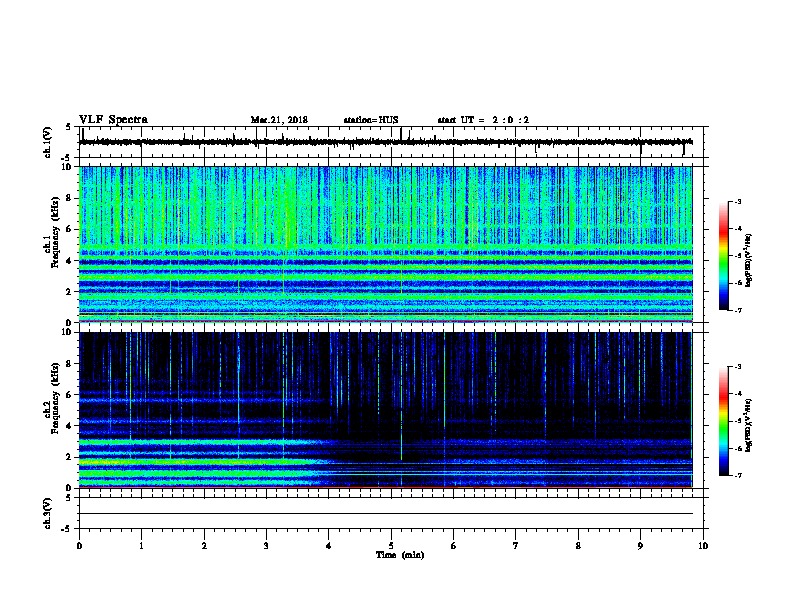Click the ch.2 spectrogram color scale bar

[x=724, y=421]
